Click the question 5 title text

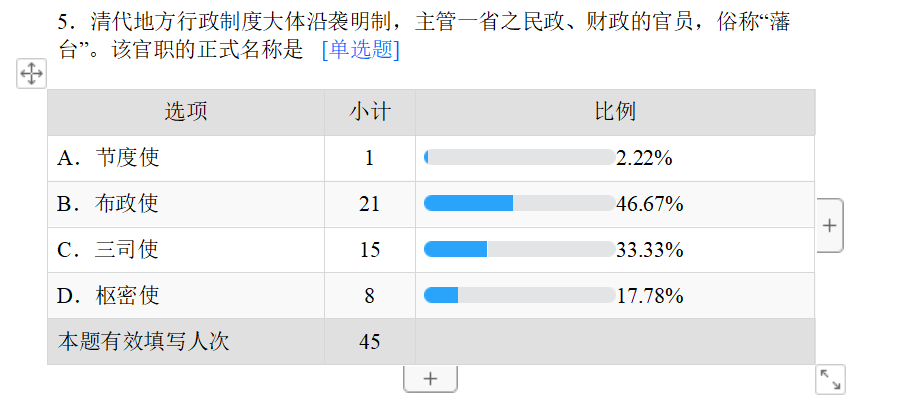click(424, 36)
